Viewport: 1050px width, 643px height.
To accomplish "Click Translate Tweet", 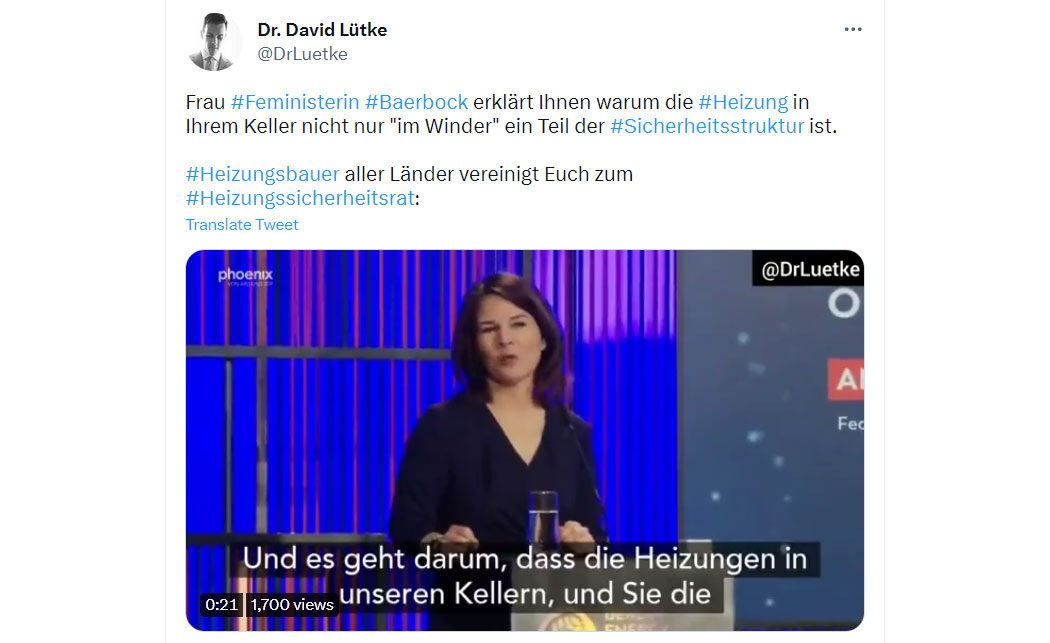I will [242, 225].
